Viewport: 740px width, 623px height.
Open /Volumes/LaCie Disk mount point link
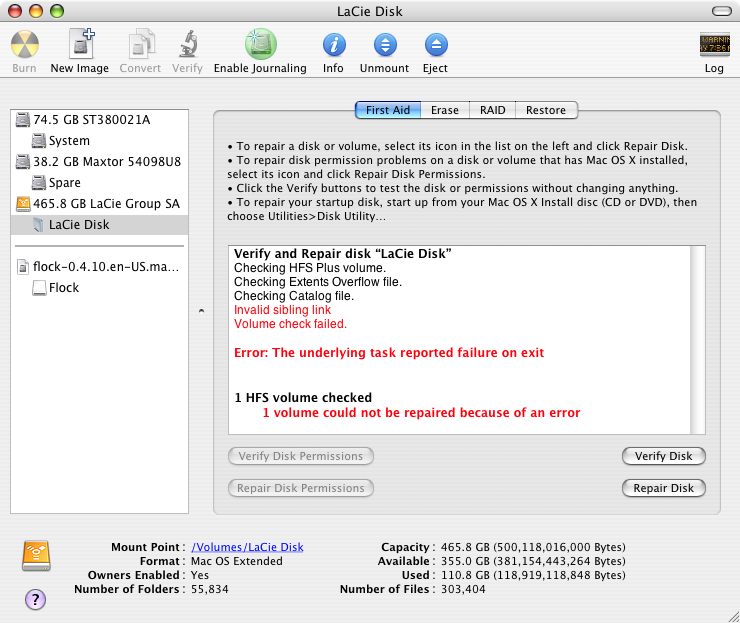click(x=247, y=547)
